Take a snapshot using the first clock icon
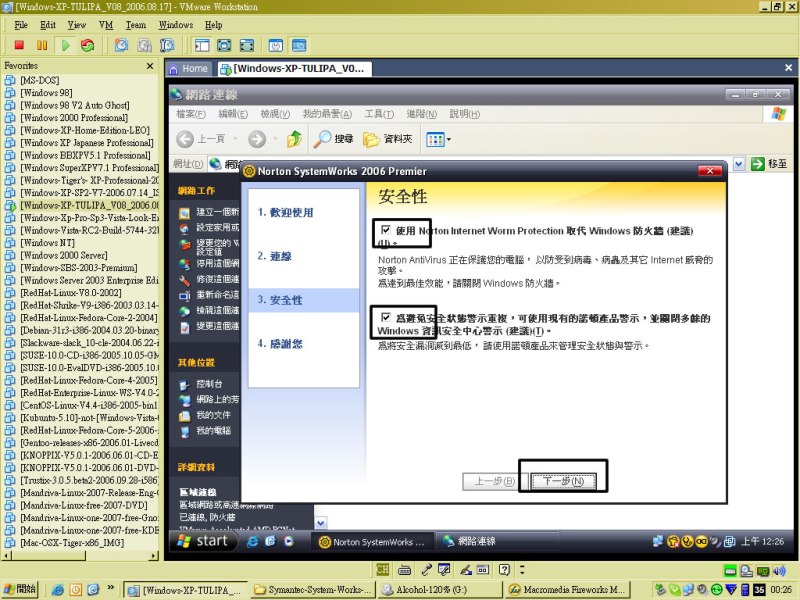Image resolution: width=800 pixels, height=600 pixels. click(121, 45)
